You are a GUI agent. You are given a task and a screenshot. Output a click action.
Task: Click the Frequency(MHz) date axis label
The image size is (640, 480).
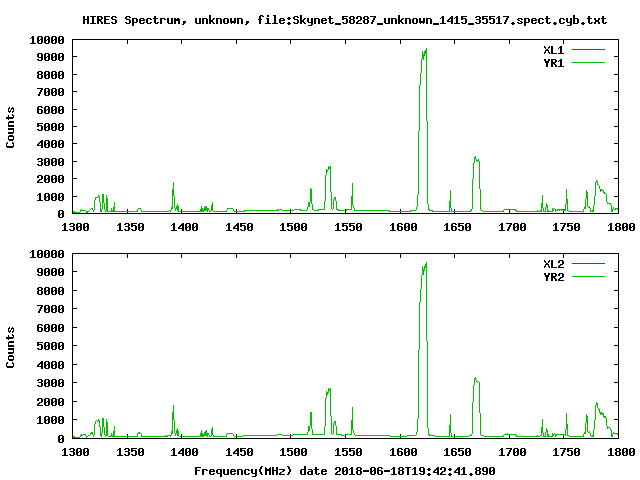click(x=344, y=471)
